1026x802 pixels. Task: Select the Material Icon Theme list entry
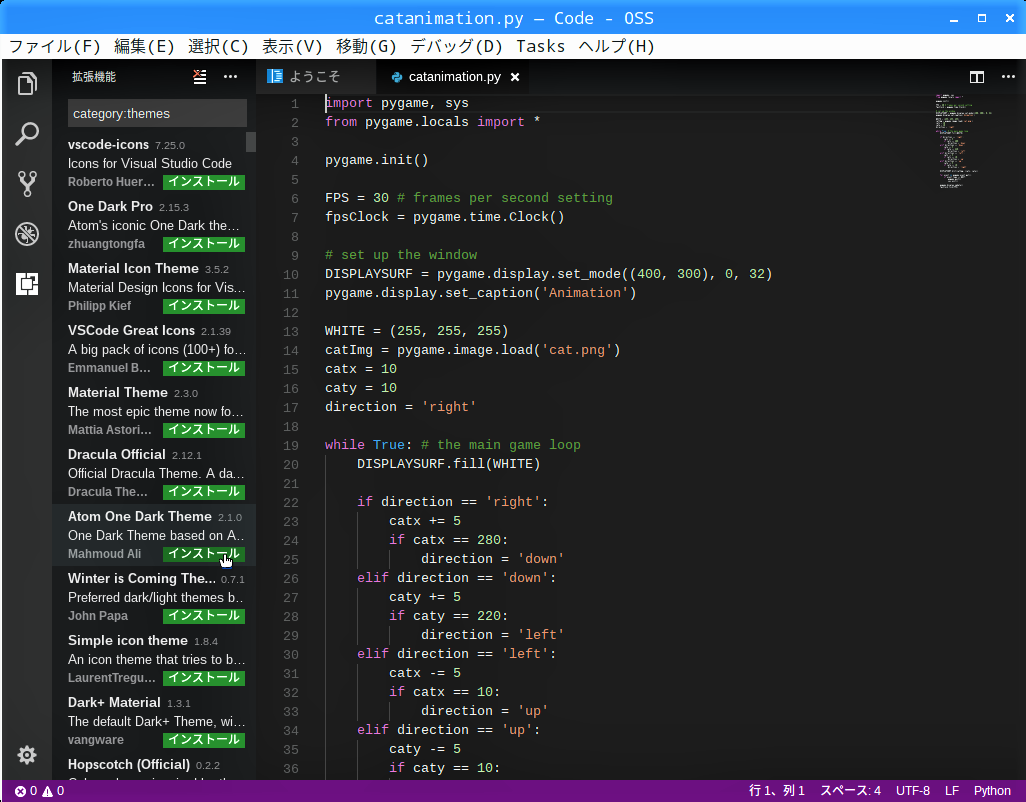click(154, 287)
